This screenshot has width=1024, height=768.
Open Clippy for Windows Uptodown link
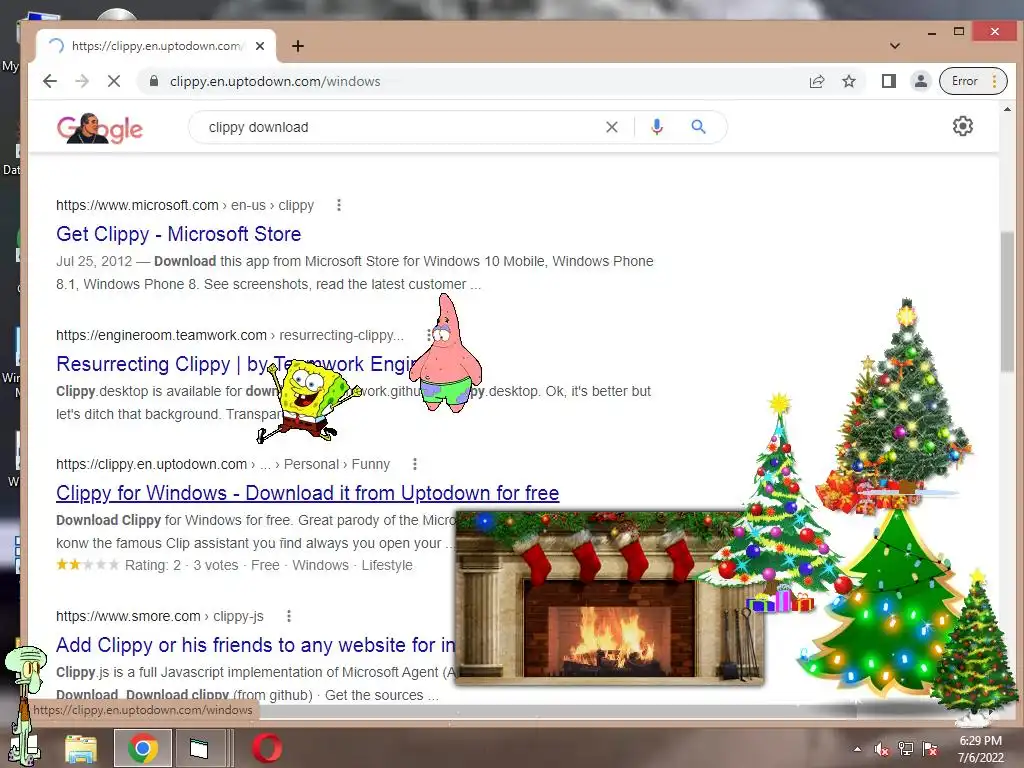click(x=308, y=493)
